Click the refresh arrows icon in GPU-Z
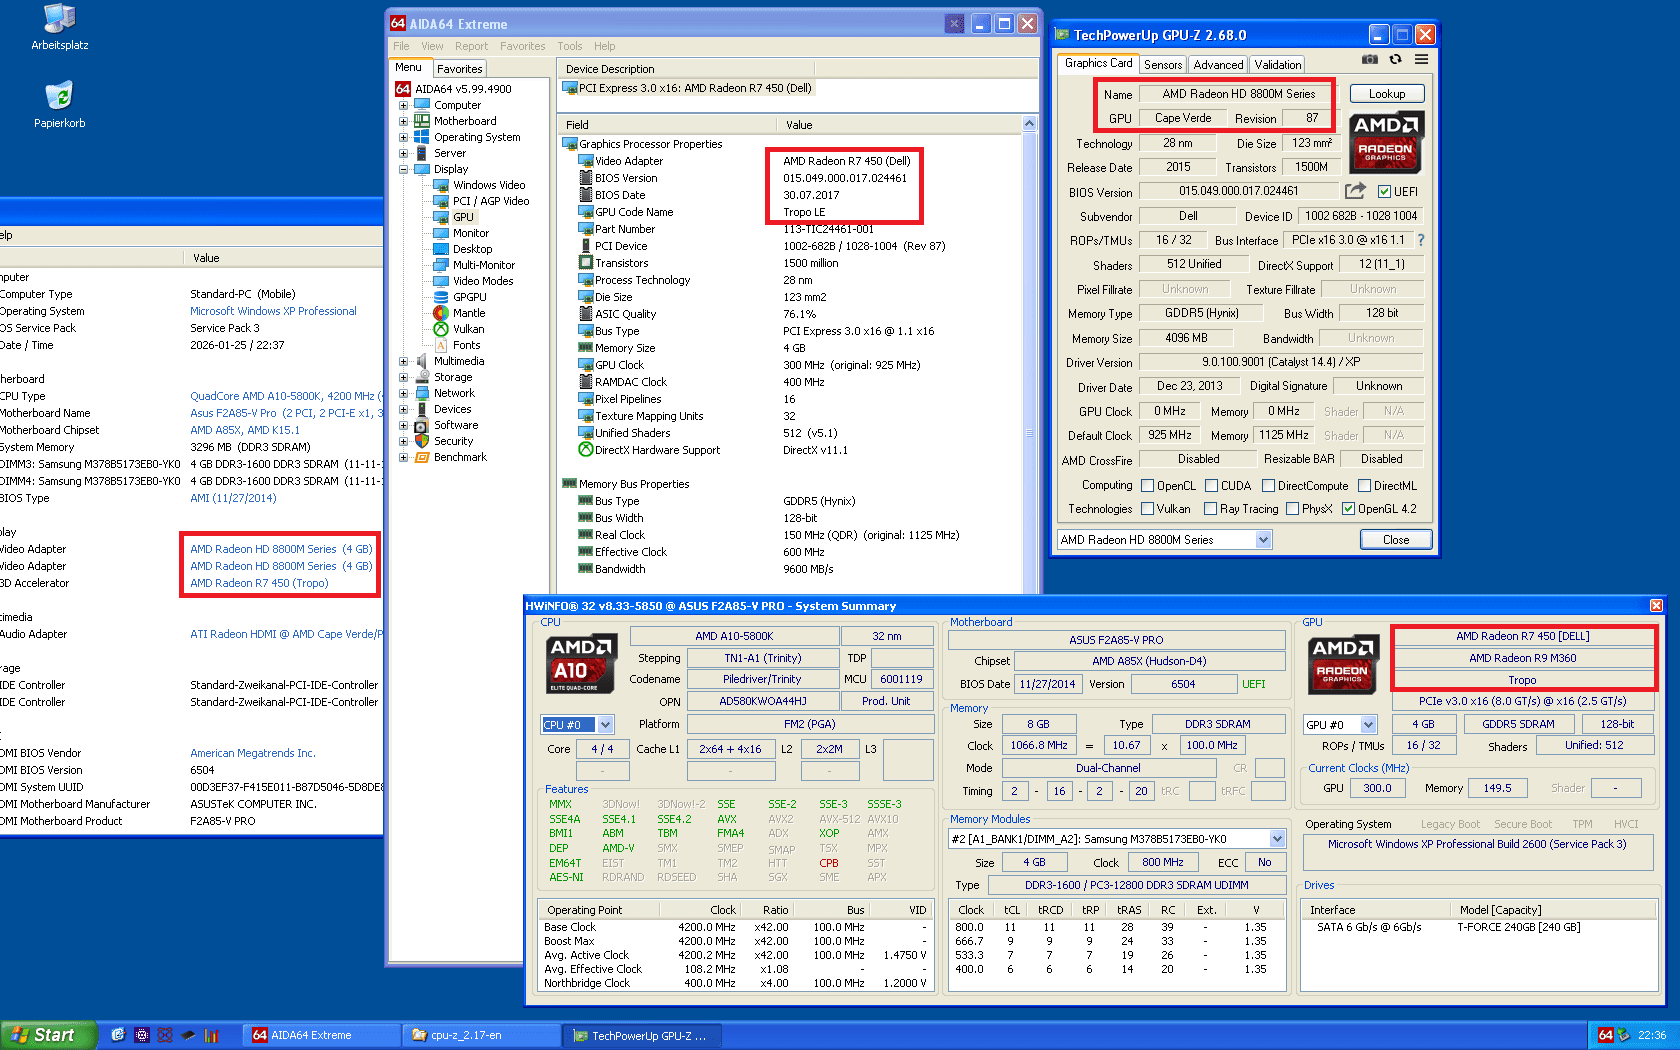 1395,60
